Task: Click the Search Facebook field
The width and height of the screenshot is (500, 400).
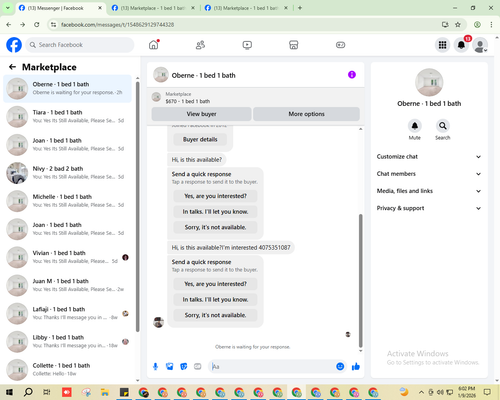Action: pos(80,45)
